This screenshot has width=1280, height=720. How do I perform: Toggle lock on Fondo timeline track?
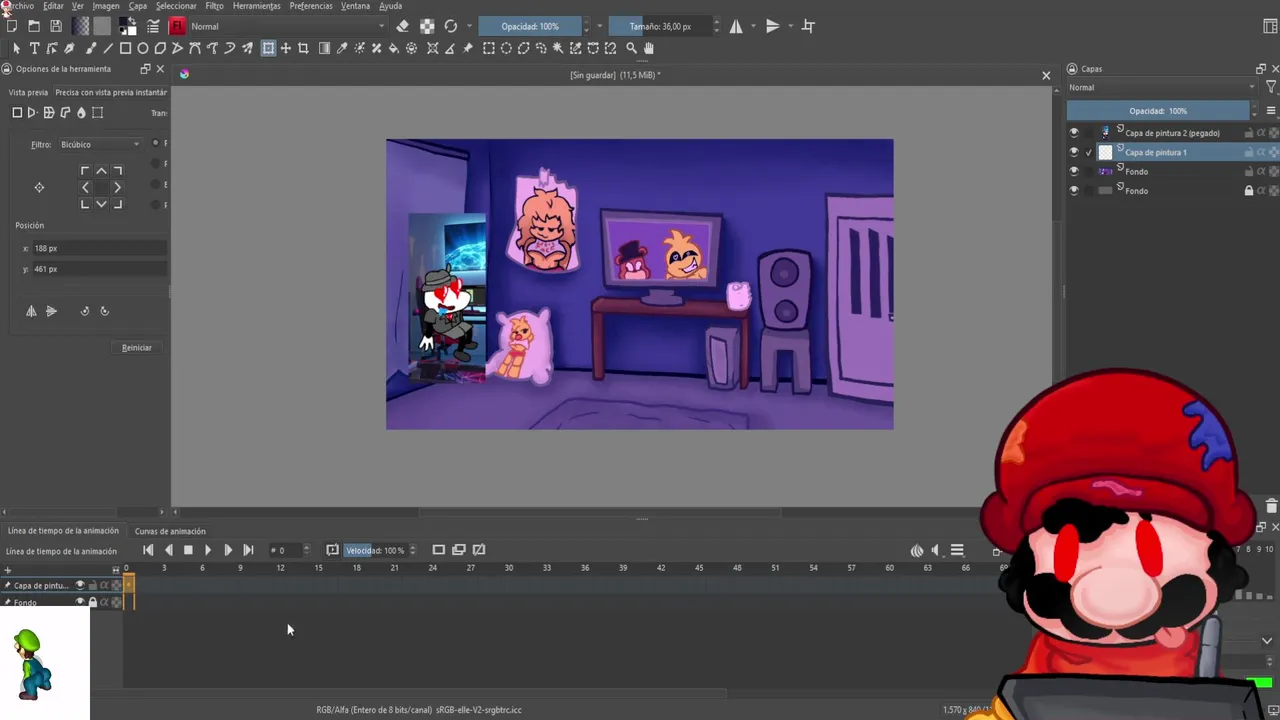coord(92,602)
